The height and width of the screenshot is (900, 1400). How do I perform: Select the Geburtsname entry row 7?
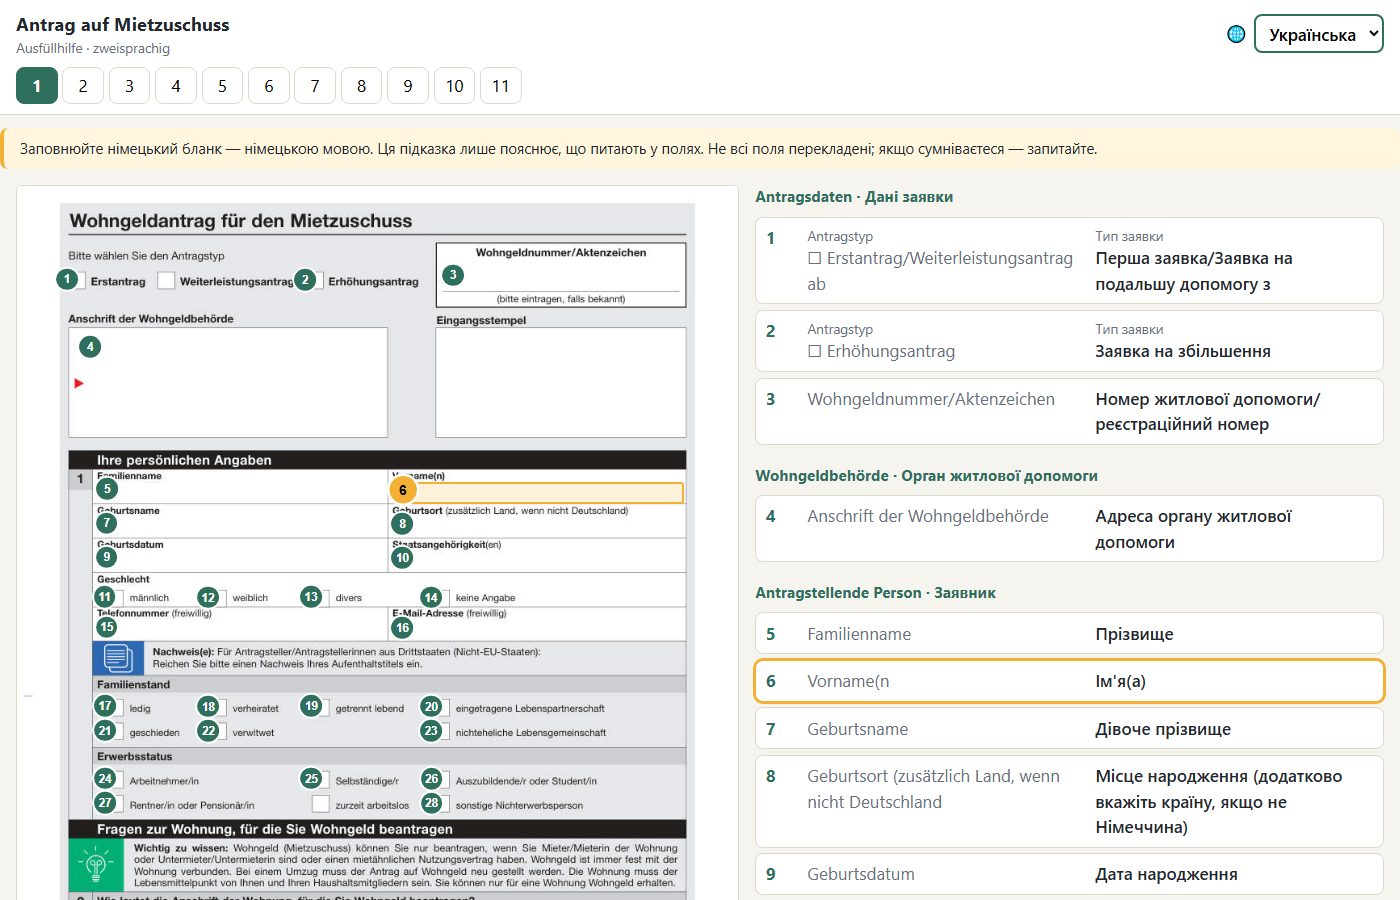(1069, 729)
